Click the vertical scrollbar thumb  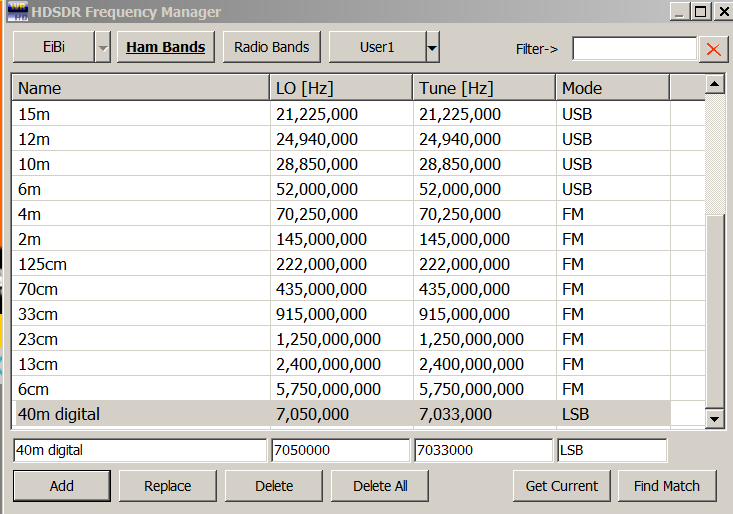714,311
